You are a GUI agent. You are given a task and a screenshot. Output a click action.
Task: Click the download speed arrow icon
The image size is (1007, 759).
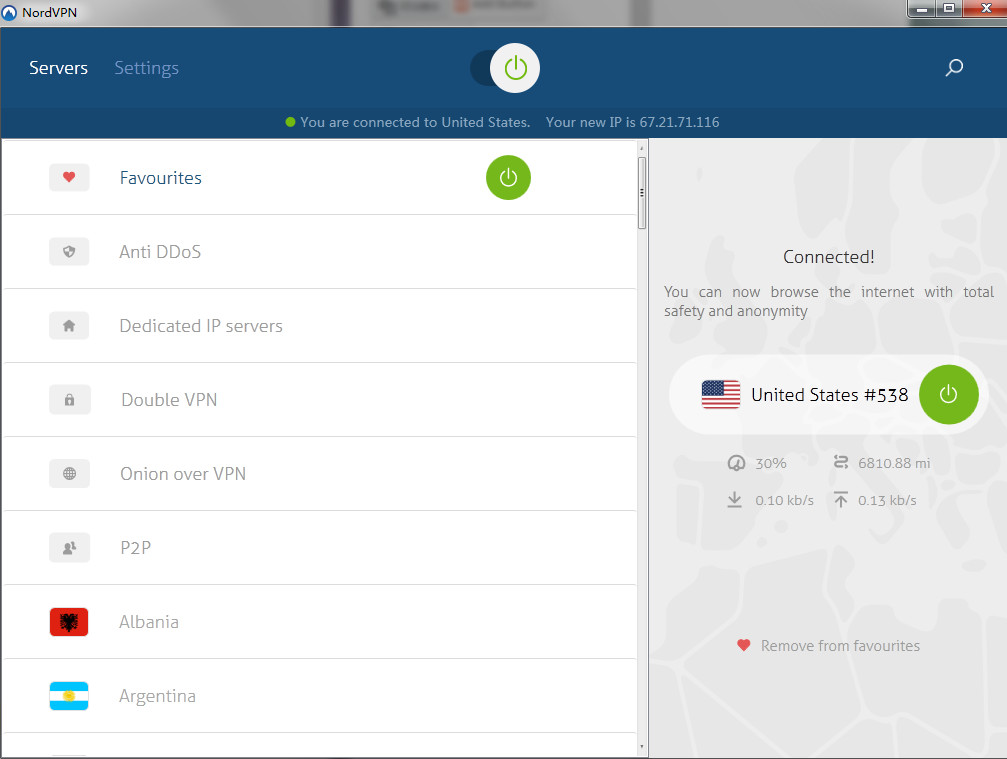tap(735, 500)
